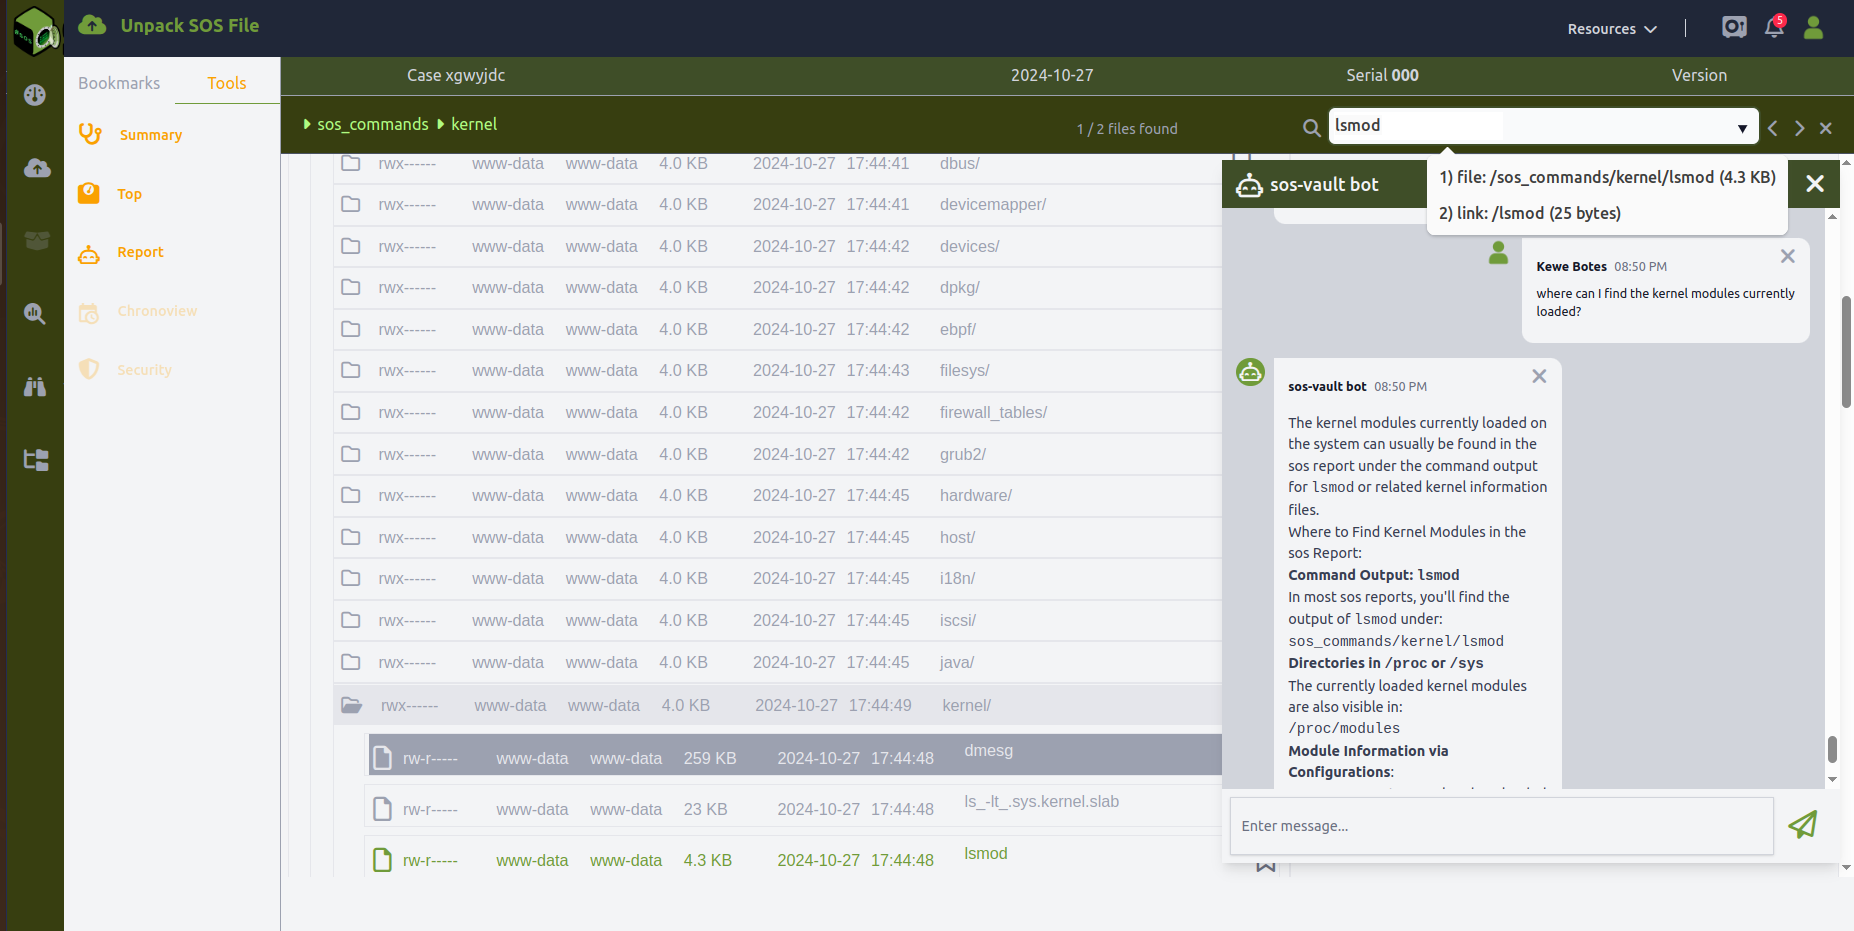Switch to the Bookmarks tab
Screen dimensions: 1854x931
(x=119, y=83)
